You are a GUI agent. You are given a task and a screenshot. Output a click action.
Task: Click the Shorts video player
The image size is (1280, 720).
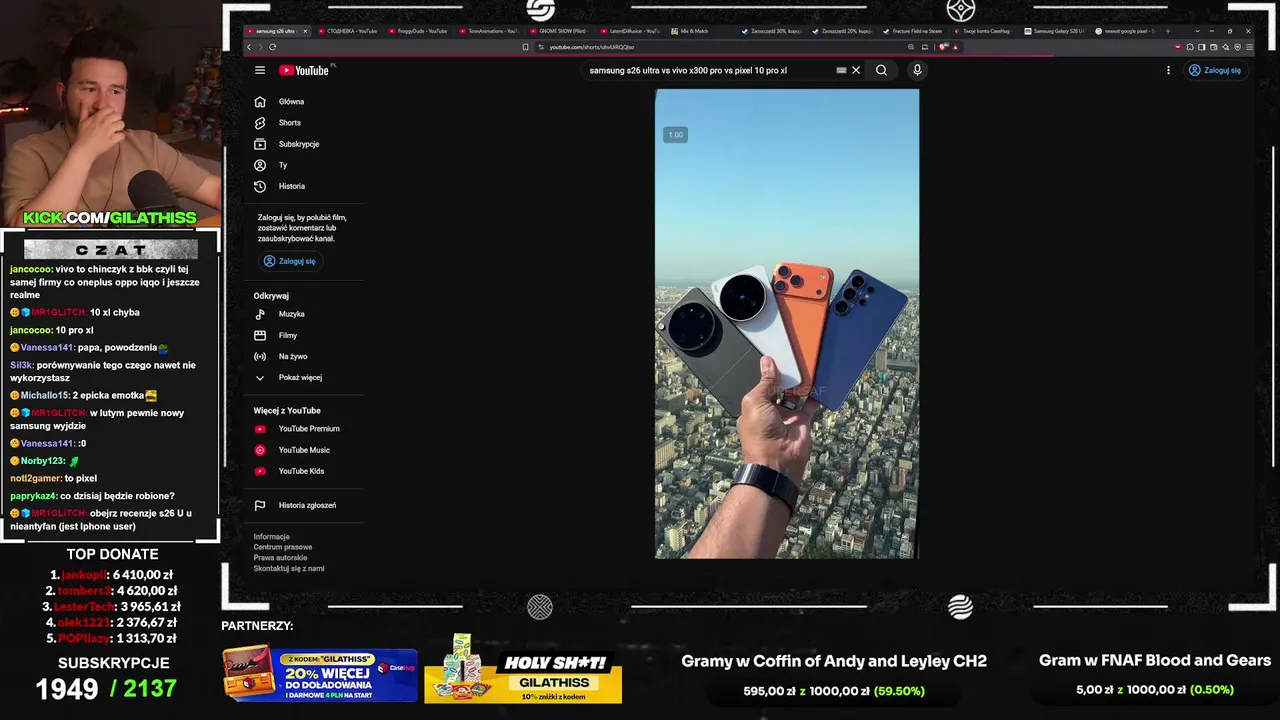point(787,323)
